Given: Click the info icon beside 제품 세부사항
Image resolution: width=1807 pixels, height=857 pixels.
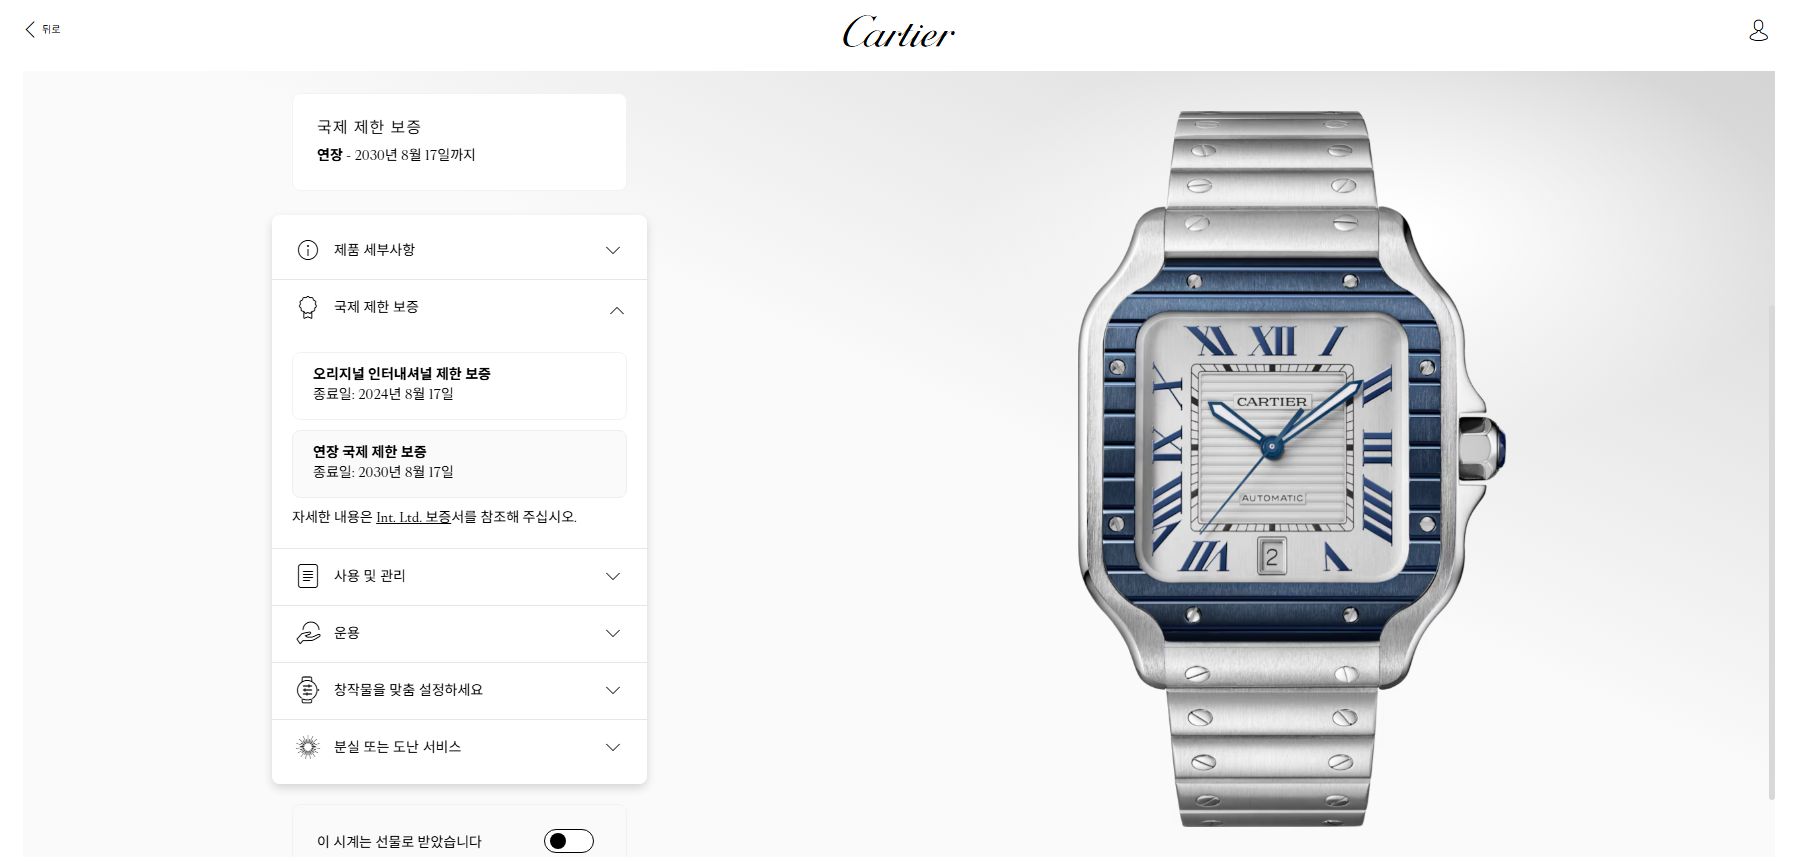Looking at the screenshot, I should 308,250.
